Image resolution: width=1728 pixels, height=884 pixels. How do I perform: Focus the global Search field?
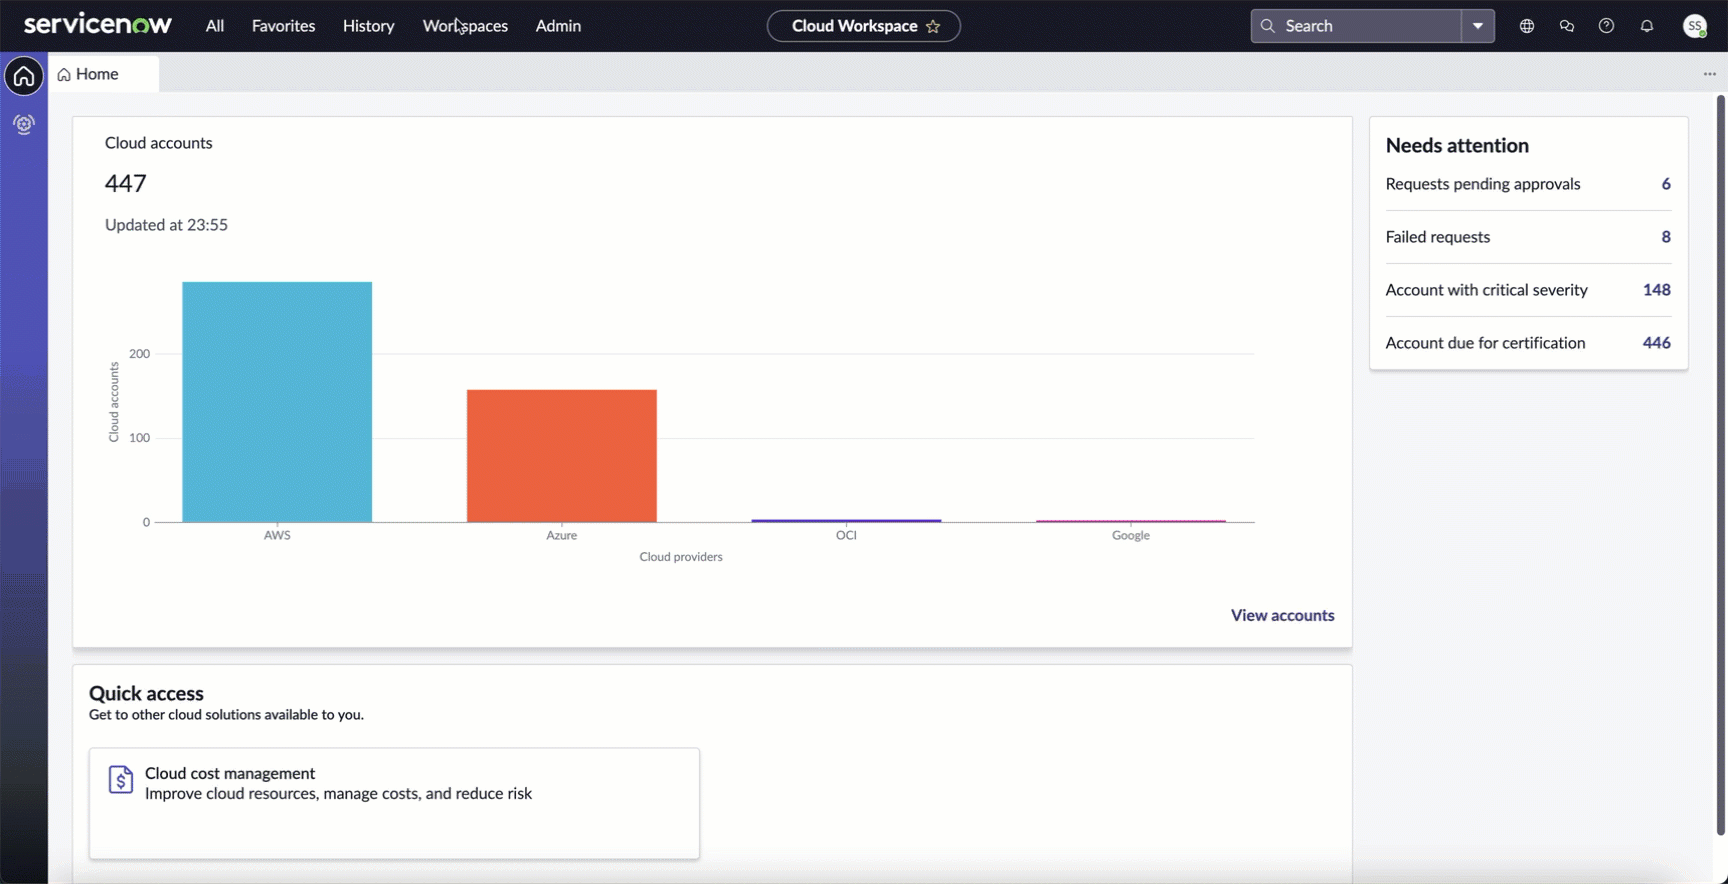[1357, 26]
